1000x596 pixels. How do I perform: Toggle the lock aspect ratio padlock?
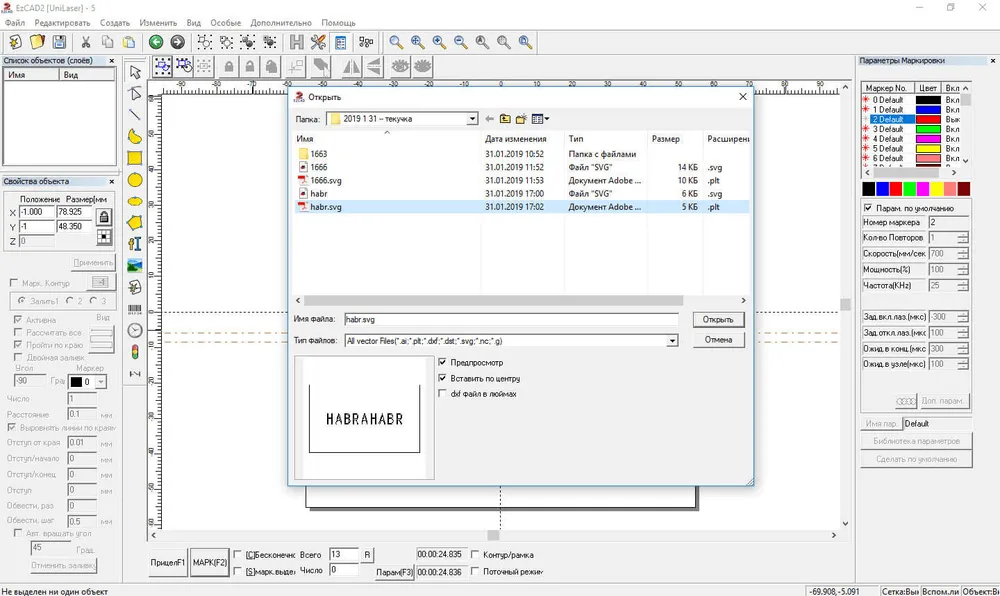tap(103, 217)
